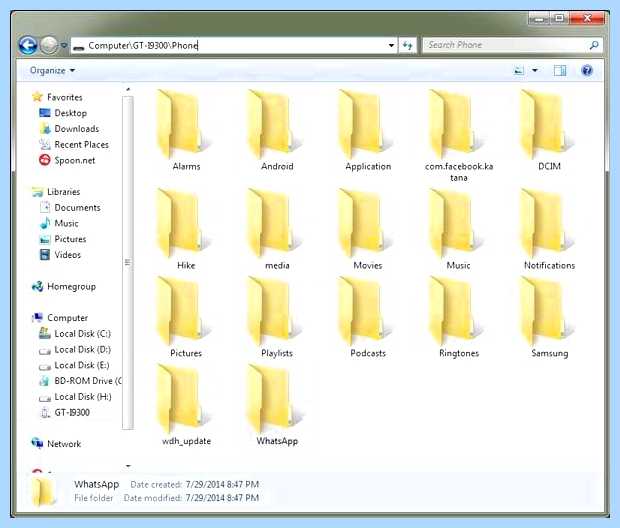Click Libraries in the navigation pane
The height and width of the screenshot is (528, 620).
pos(56,192)
